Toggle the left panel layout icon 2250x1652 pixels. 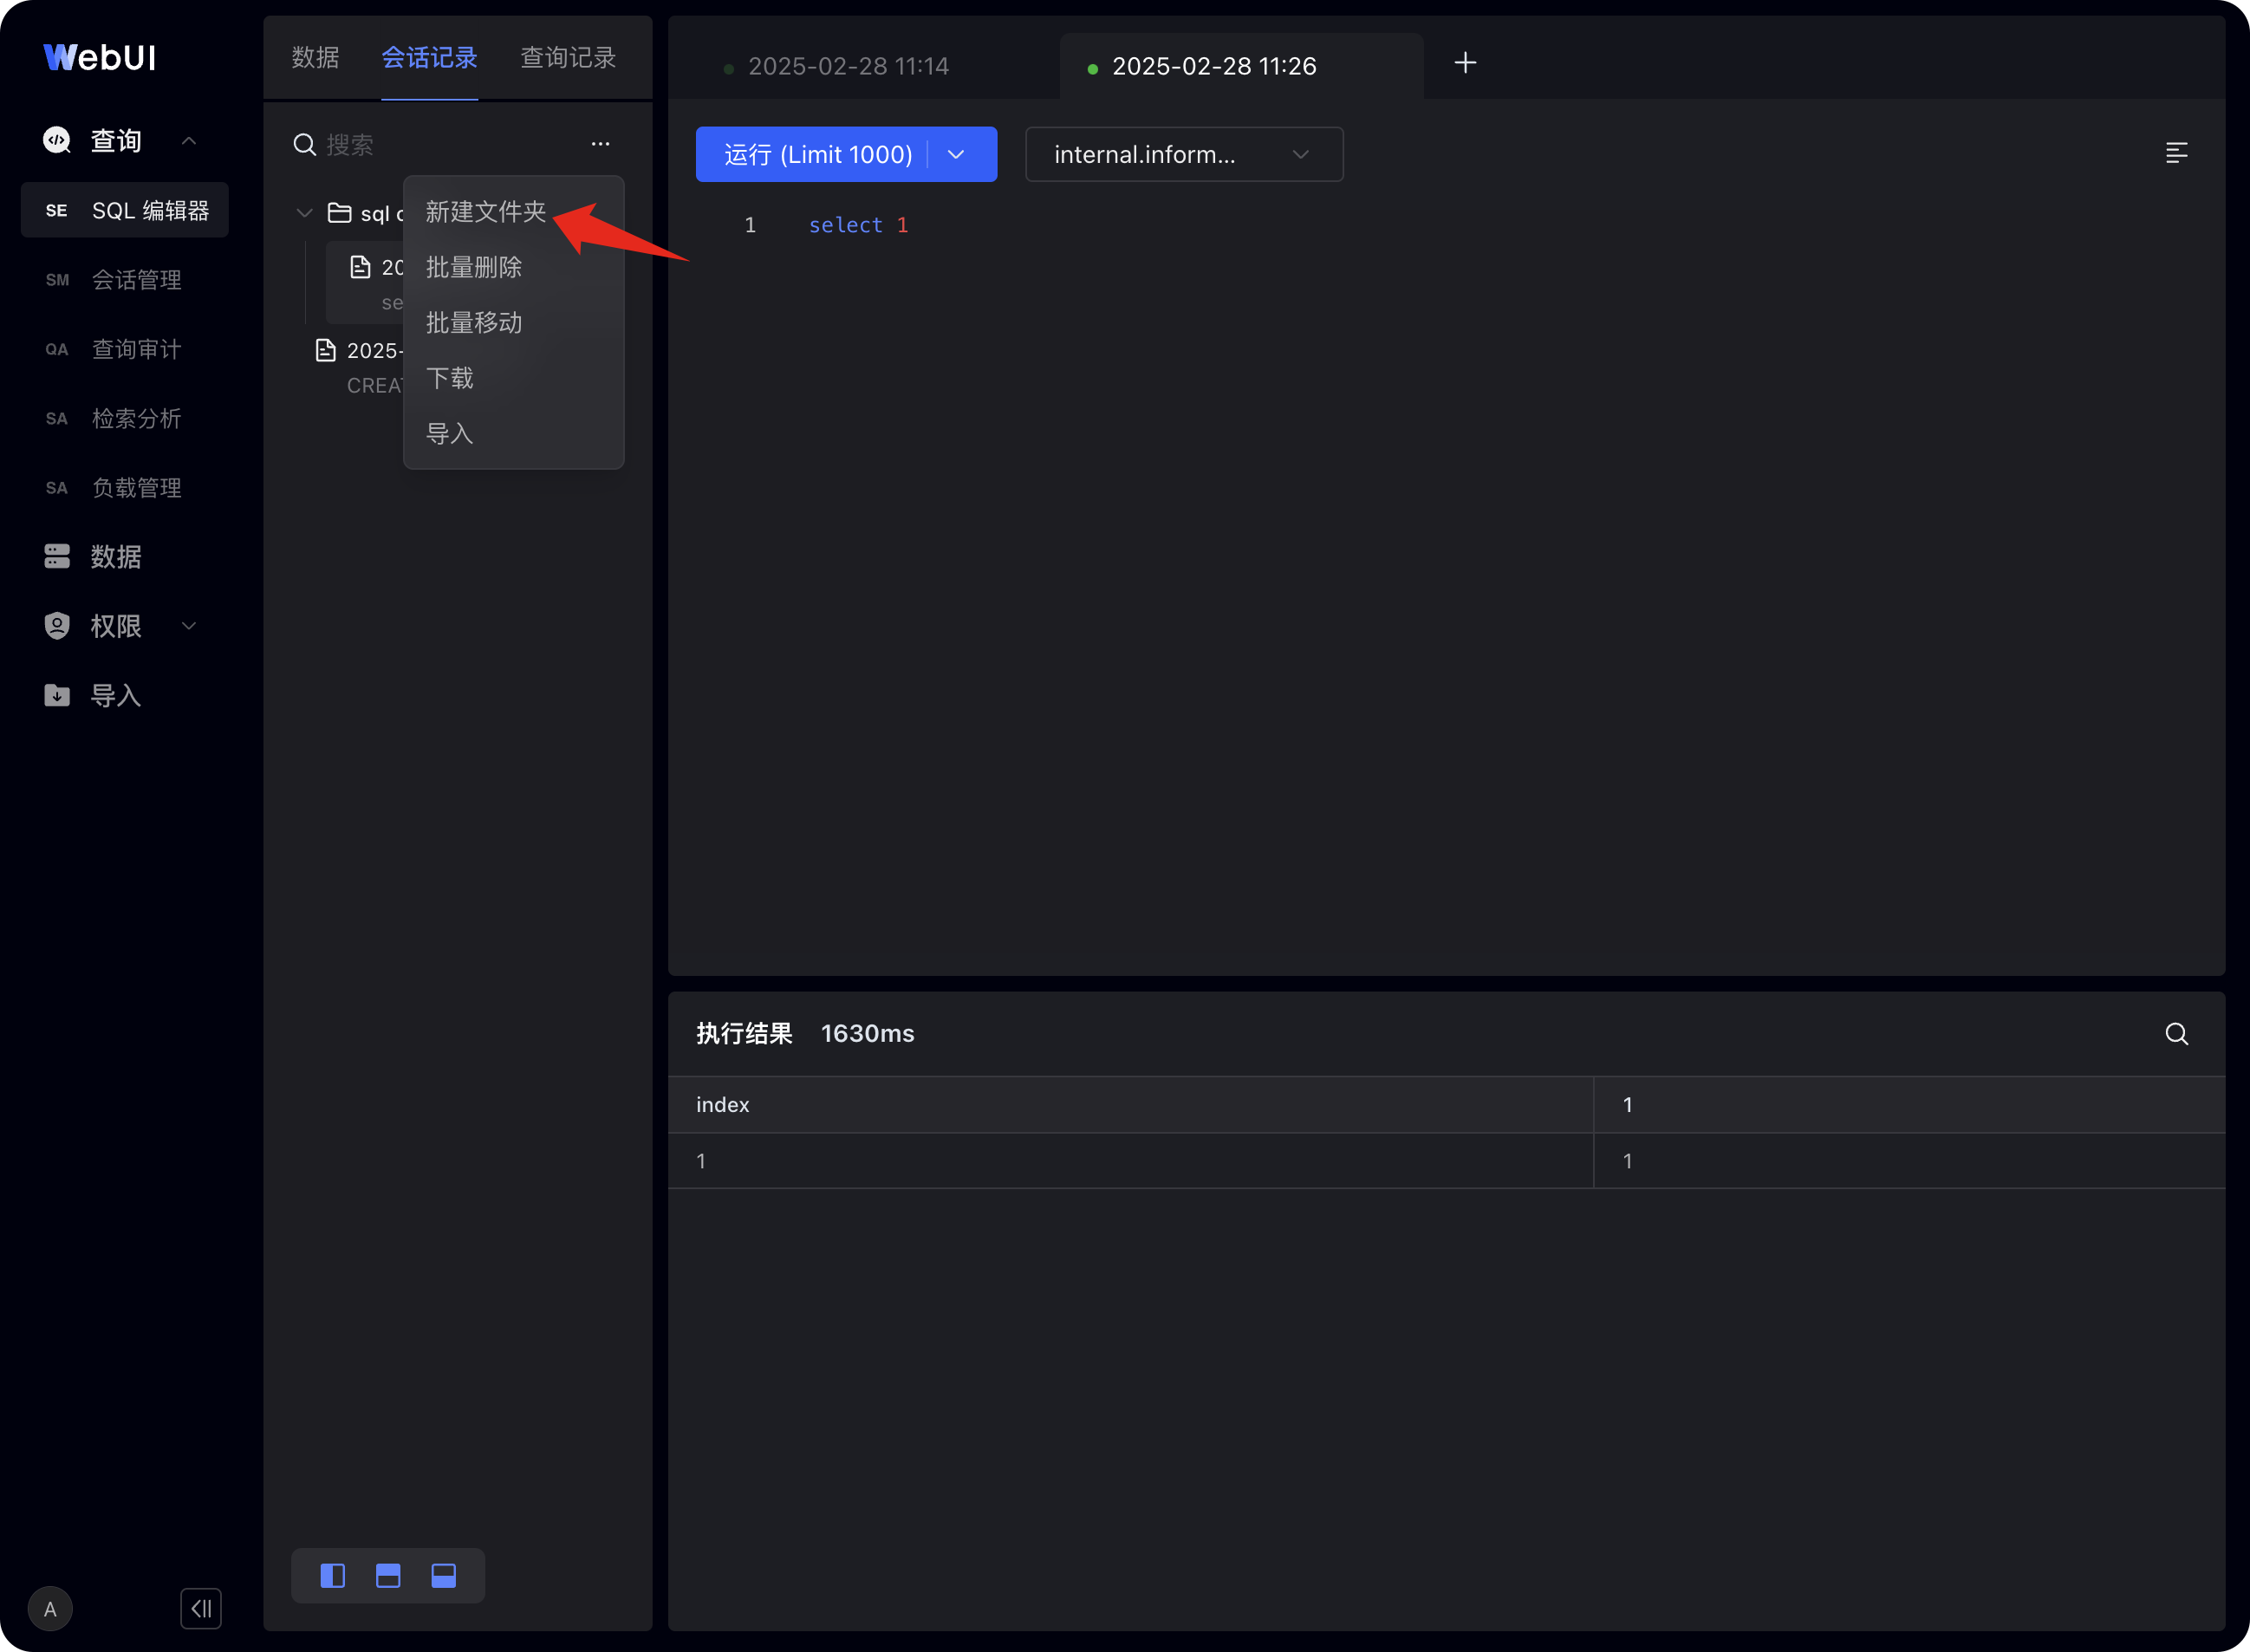(x=333, y=1576)
